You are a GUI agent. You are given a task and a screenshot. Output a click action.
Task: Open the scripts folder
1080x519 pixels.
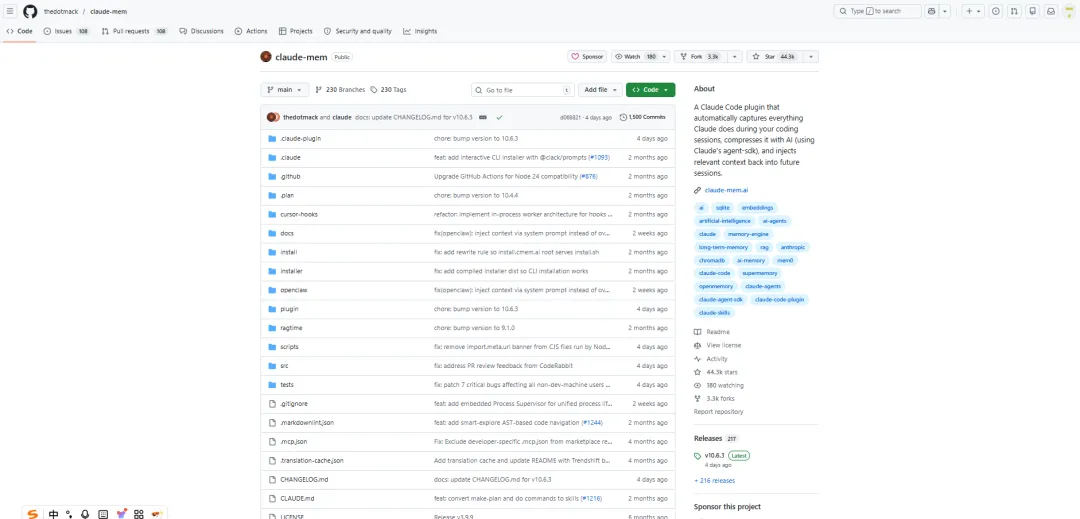[x=289, y=347]
